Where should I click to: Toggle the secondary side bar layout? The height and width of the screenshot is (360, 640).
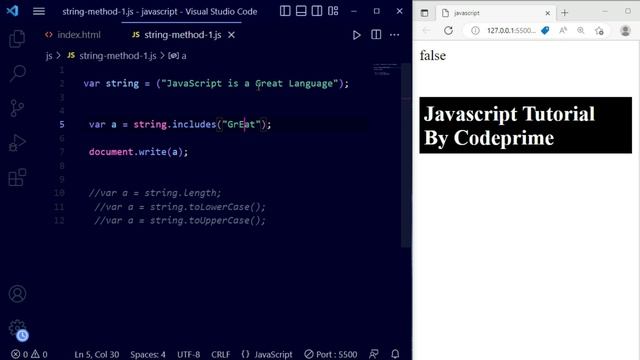317,11
